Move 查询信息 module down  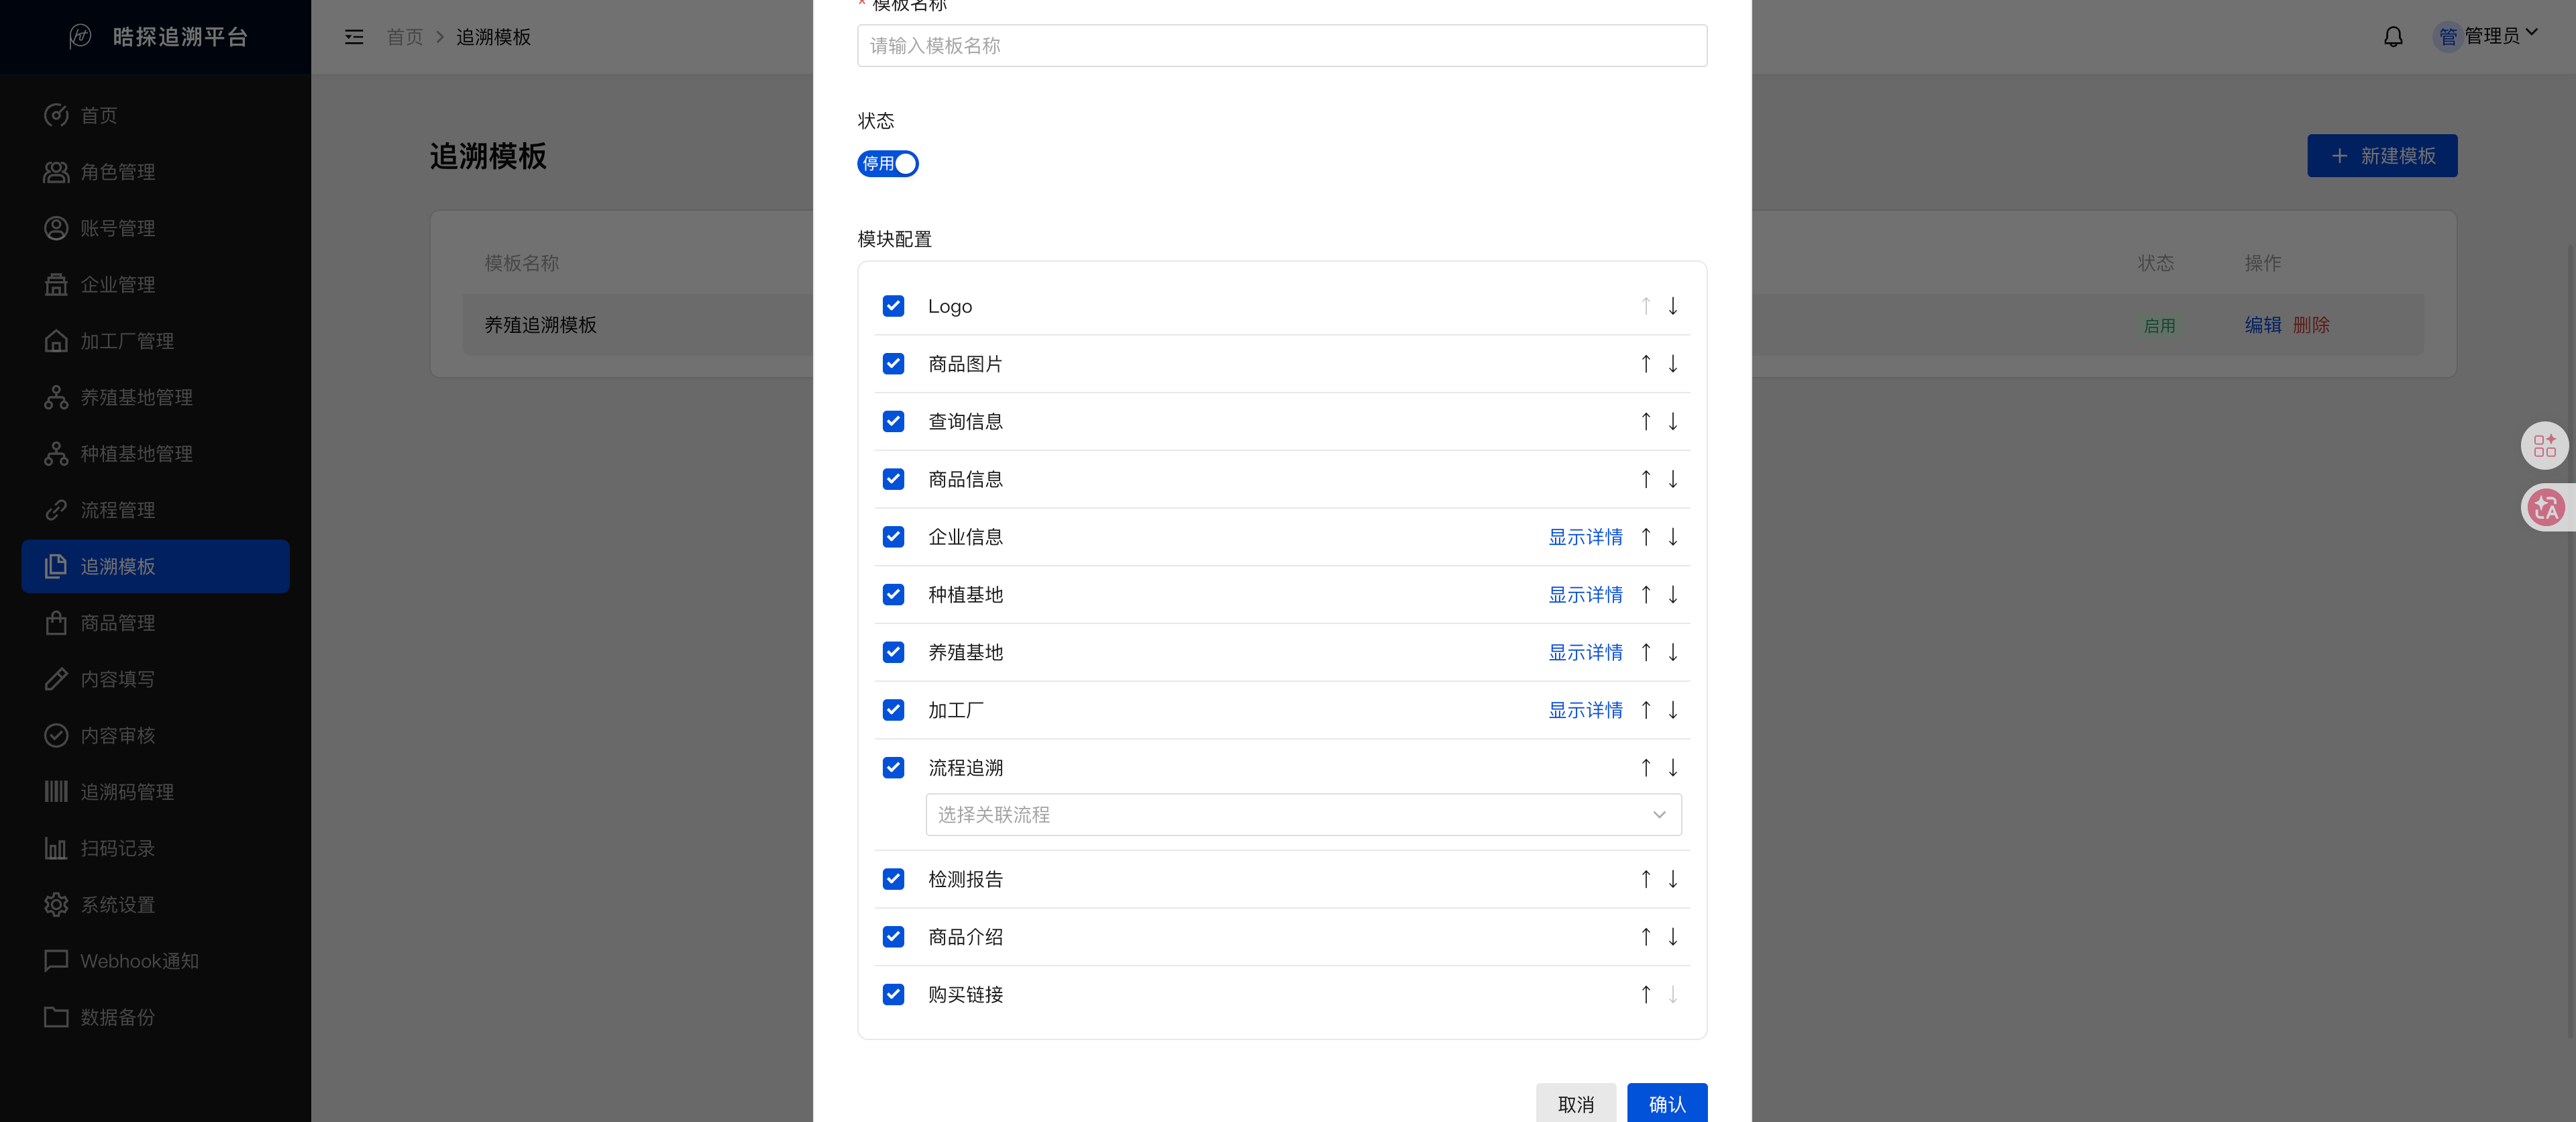coord(1672,422)
